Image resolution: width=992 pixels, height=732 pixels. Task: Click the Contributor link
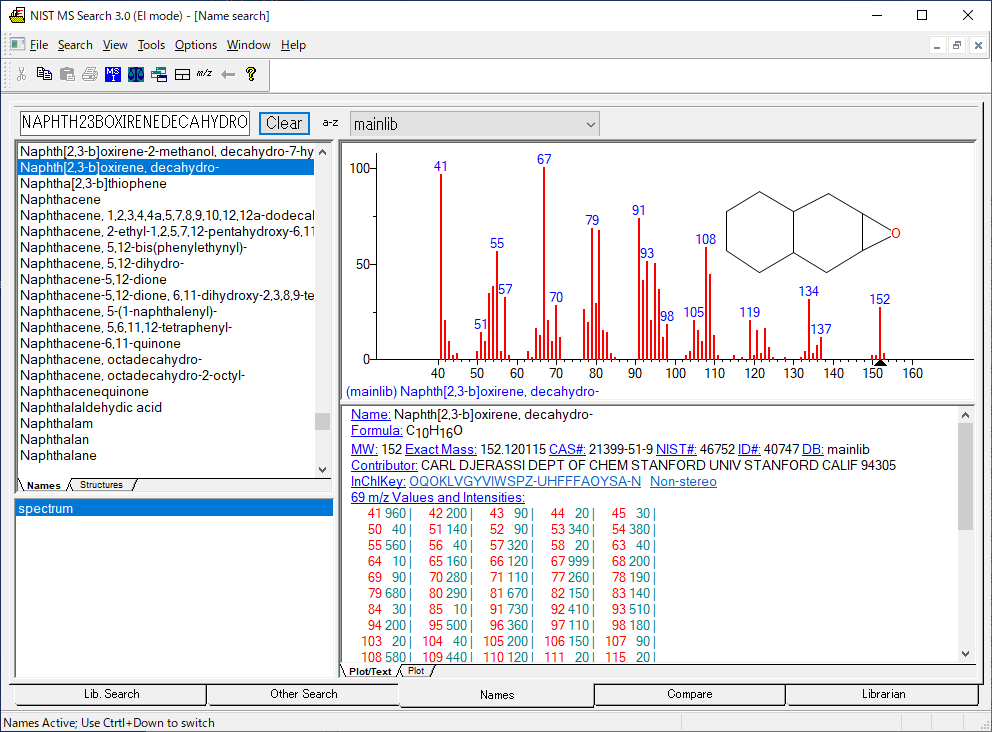click(384, 465)
